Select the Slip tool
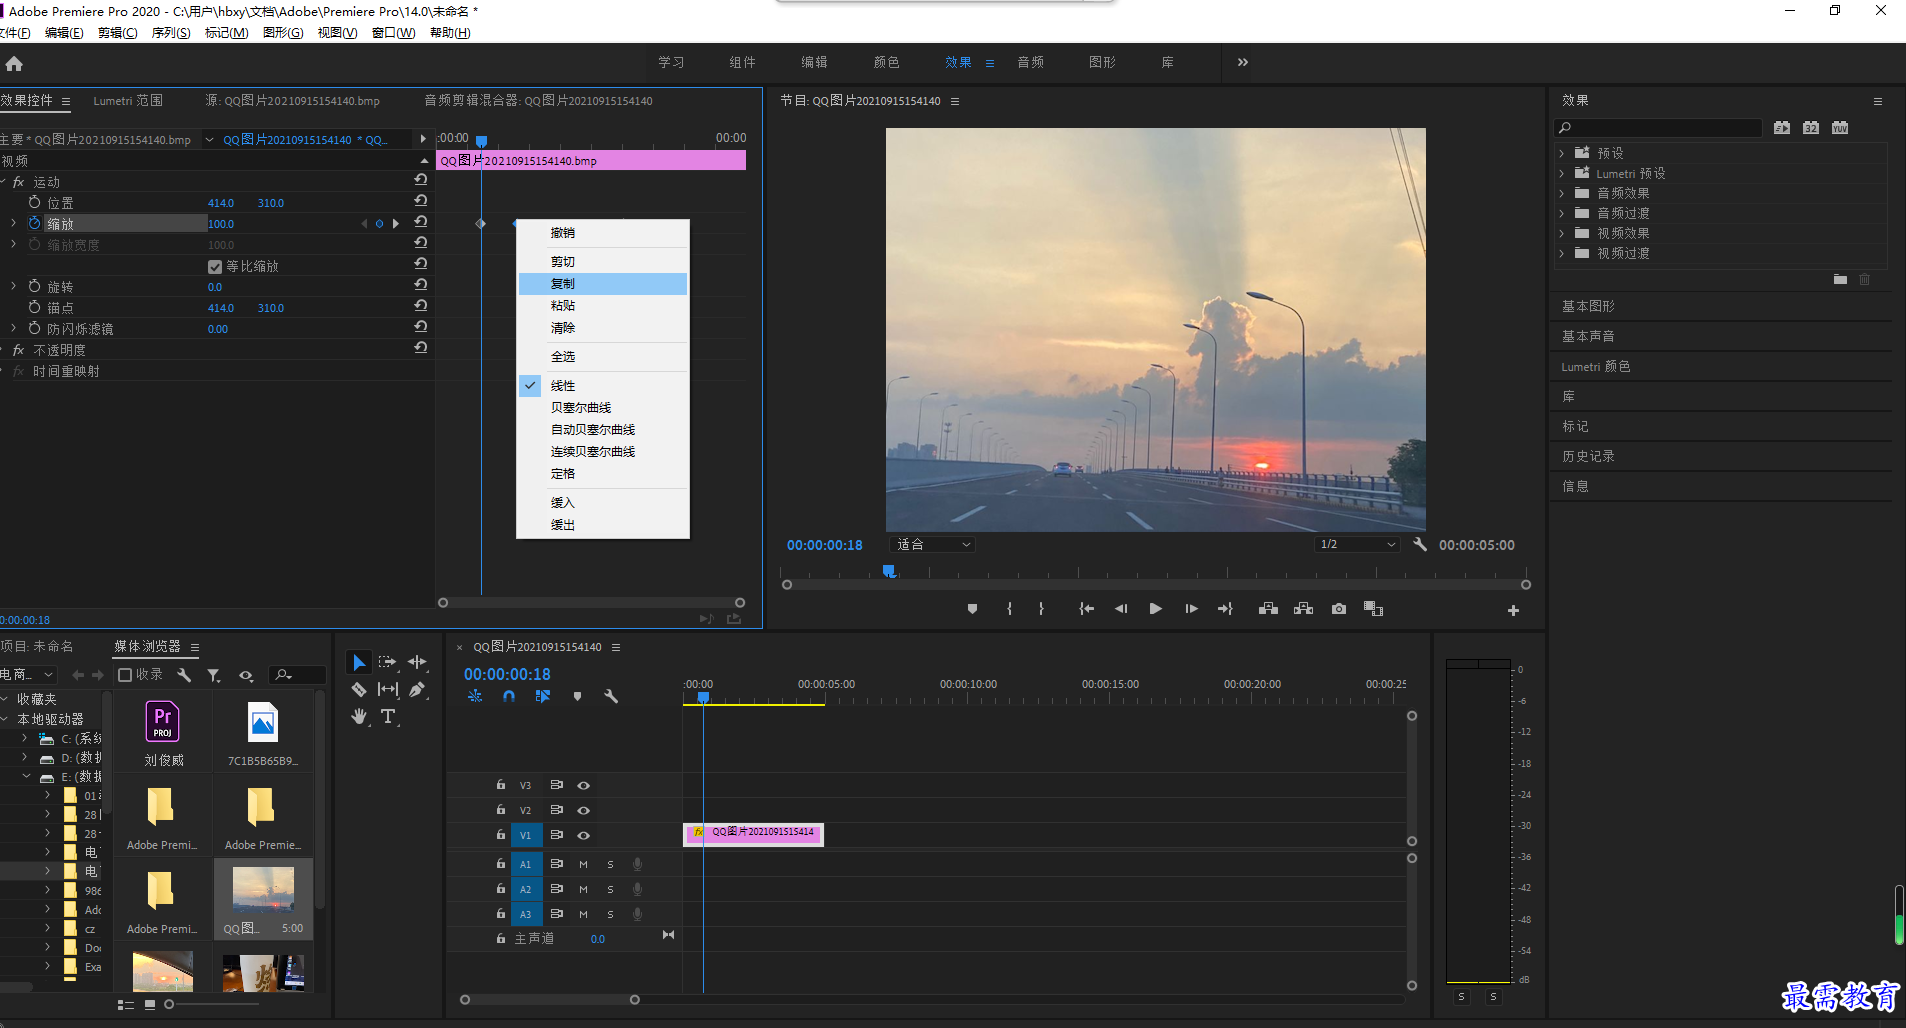The height and width of the screenshot is (1028, 1906). click(388, 689)
